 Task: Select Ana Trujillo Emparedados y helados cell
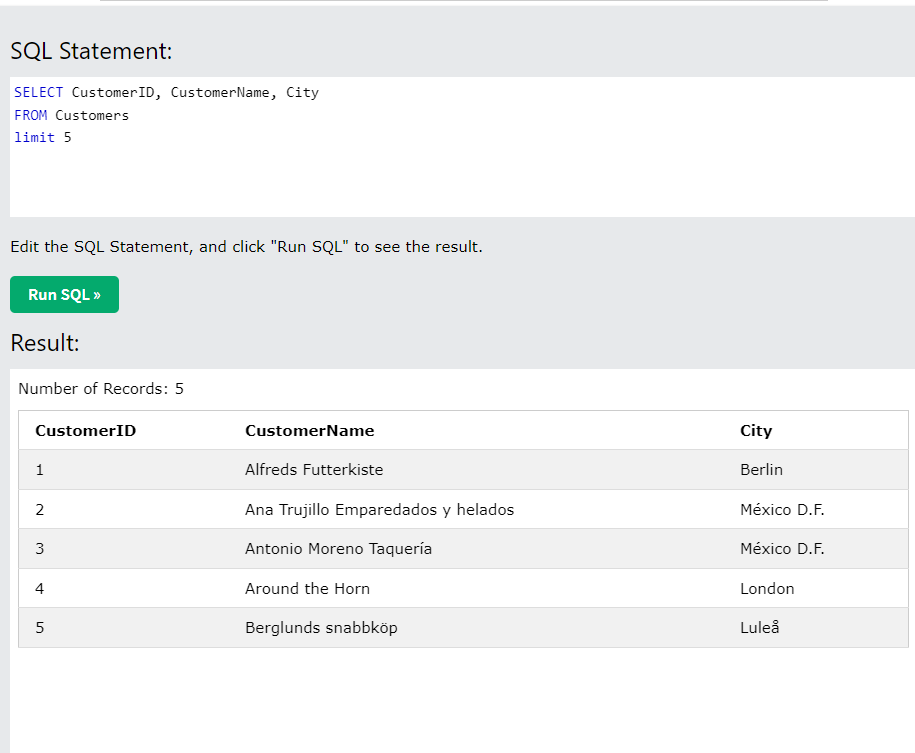click(x=379, y=510)
